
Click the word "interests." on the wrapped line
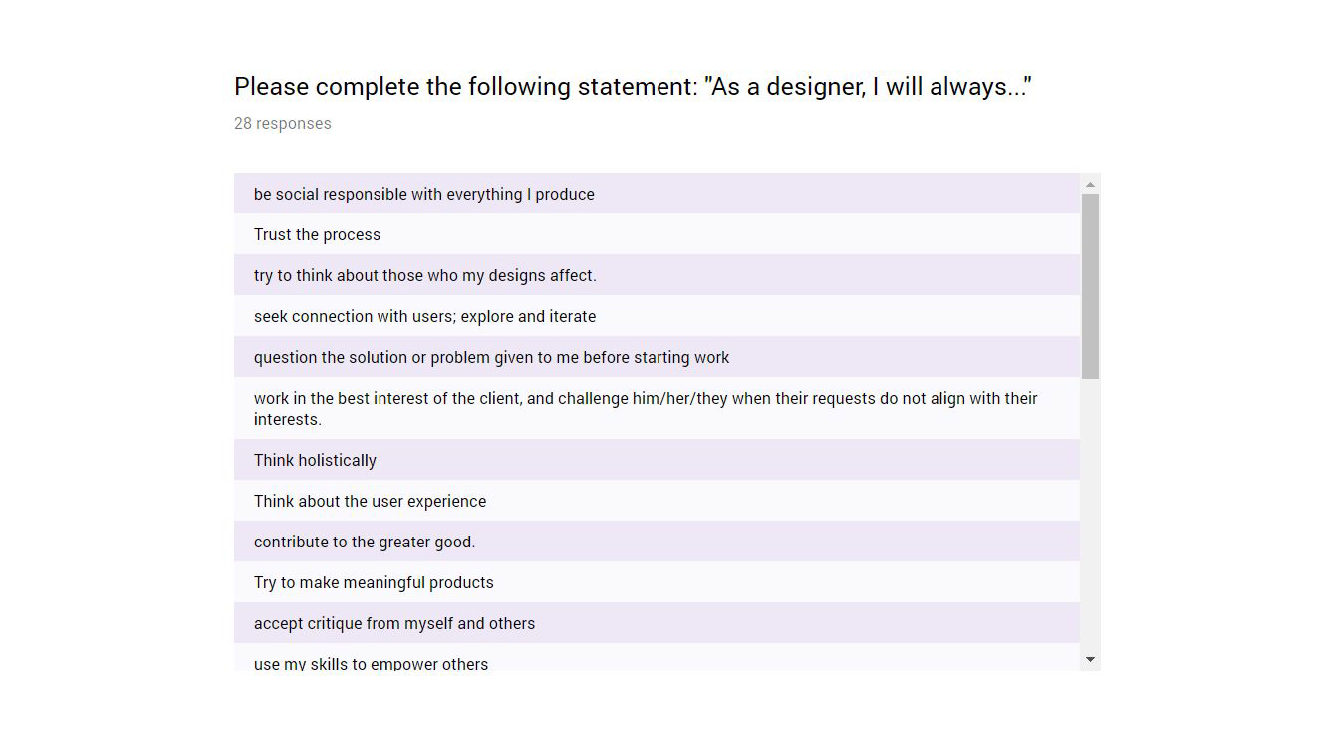[x=288, y=420]
